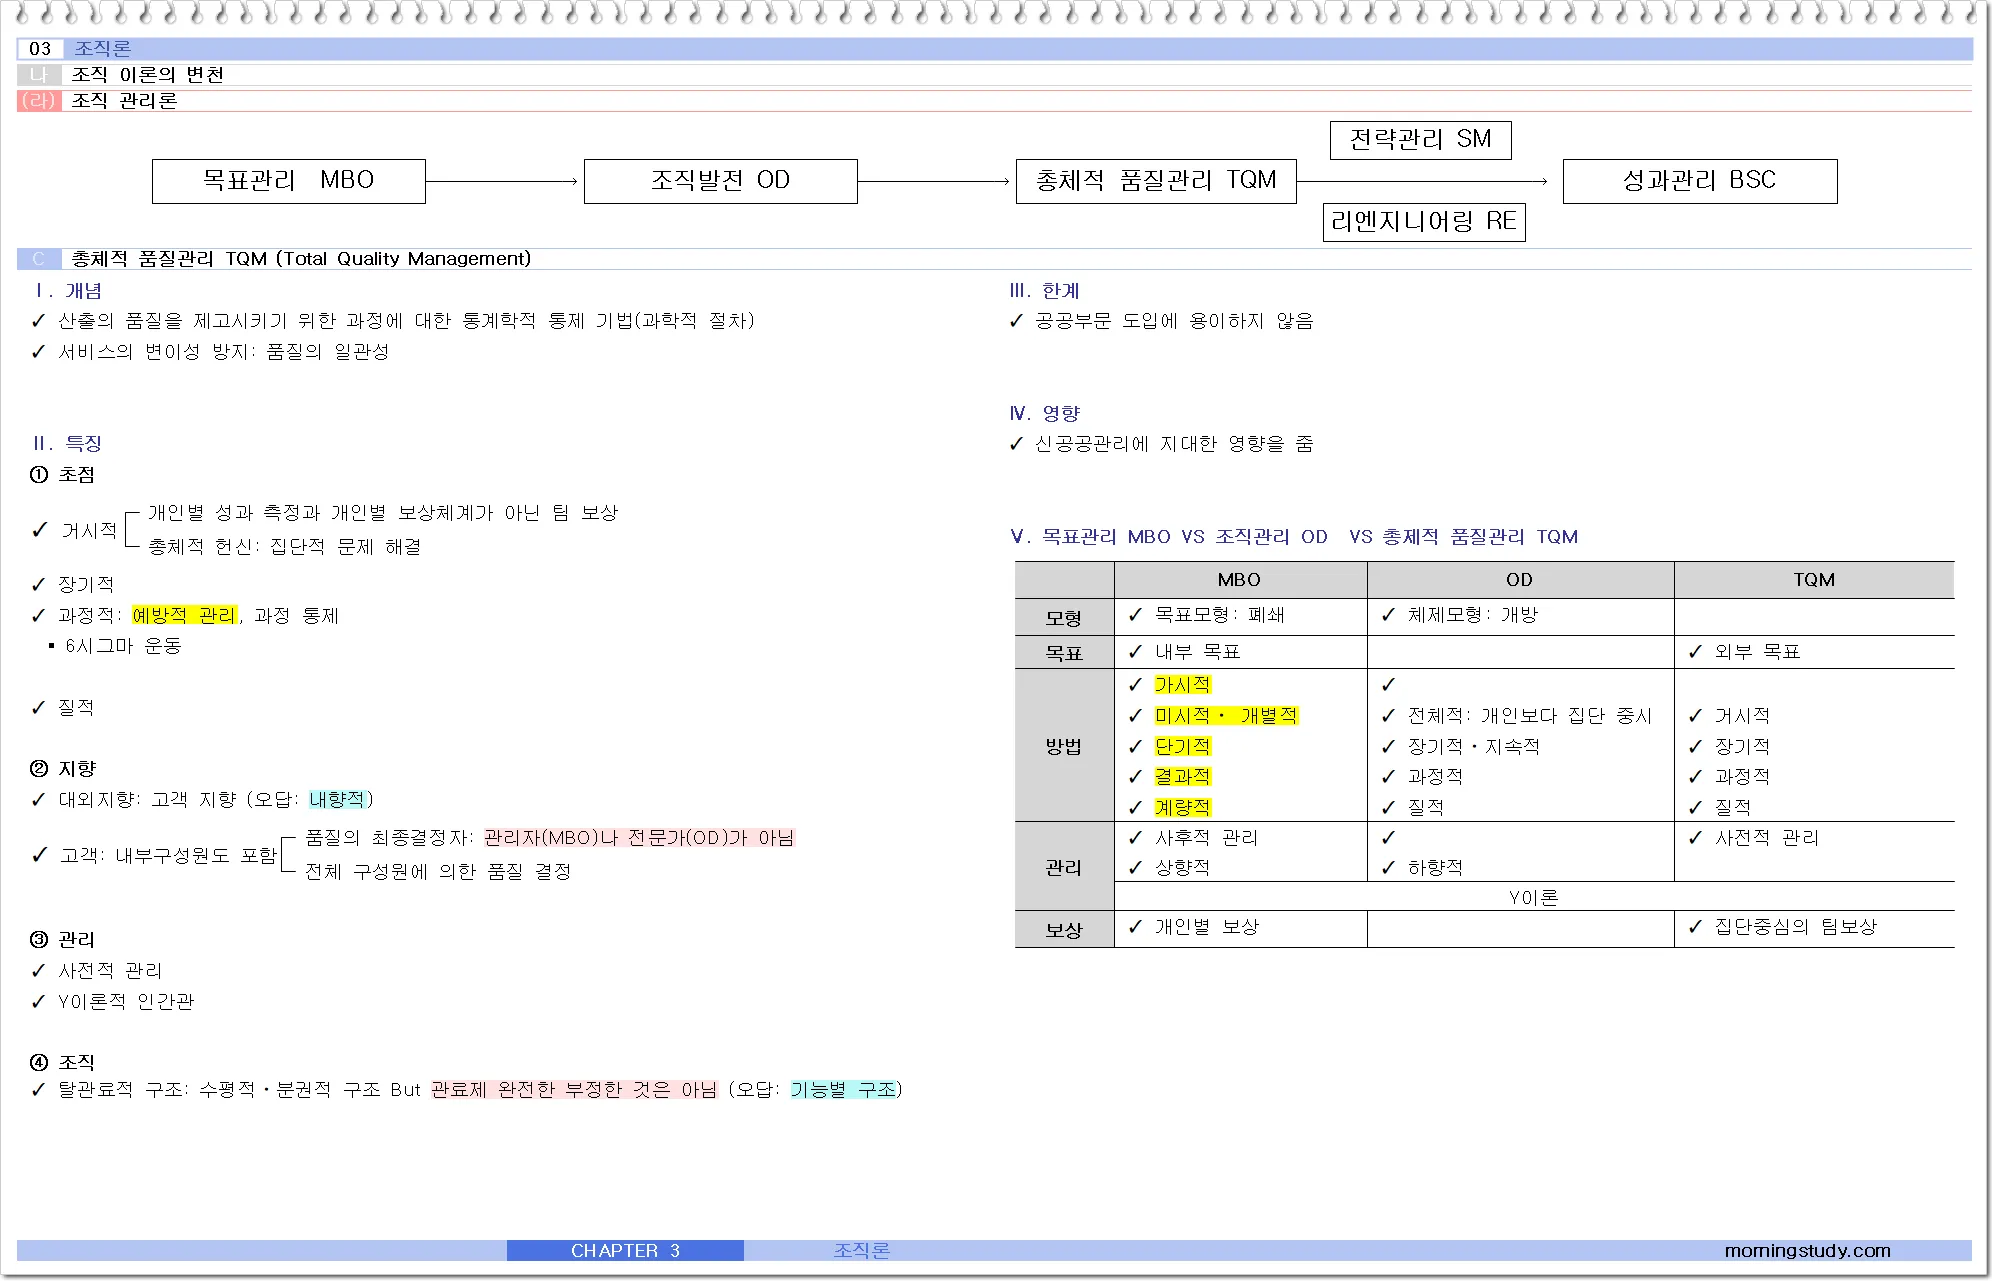The image size is (1992, 1281).
Task: Click 전체적: 개인보다 집단 중시 text
Action: click(x=1530, y=716)
